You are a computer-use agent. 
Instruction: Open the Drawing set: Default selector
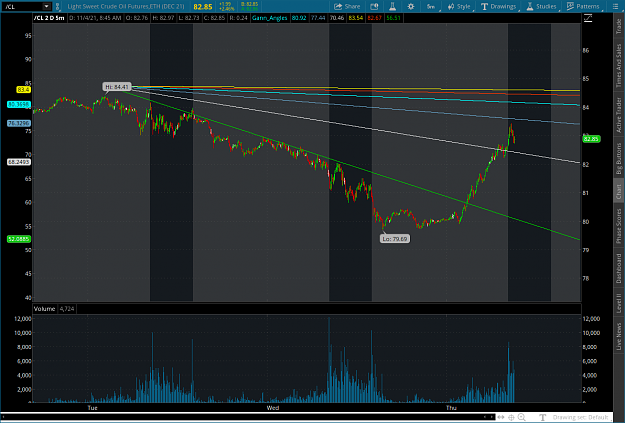coord(580,417)
